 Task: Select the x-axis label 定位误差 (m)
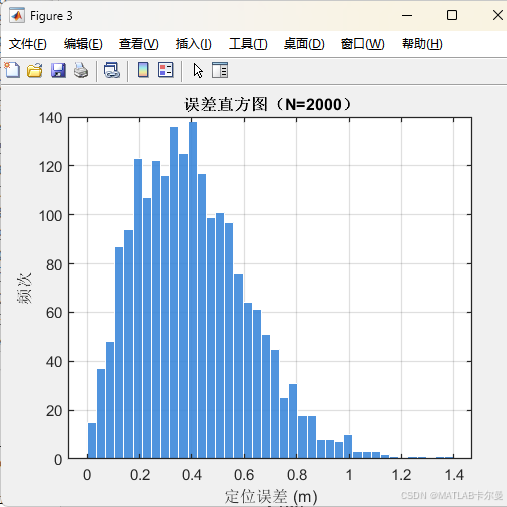pos(271,497)
